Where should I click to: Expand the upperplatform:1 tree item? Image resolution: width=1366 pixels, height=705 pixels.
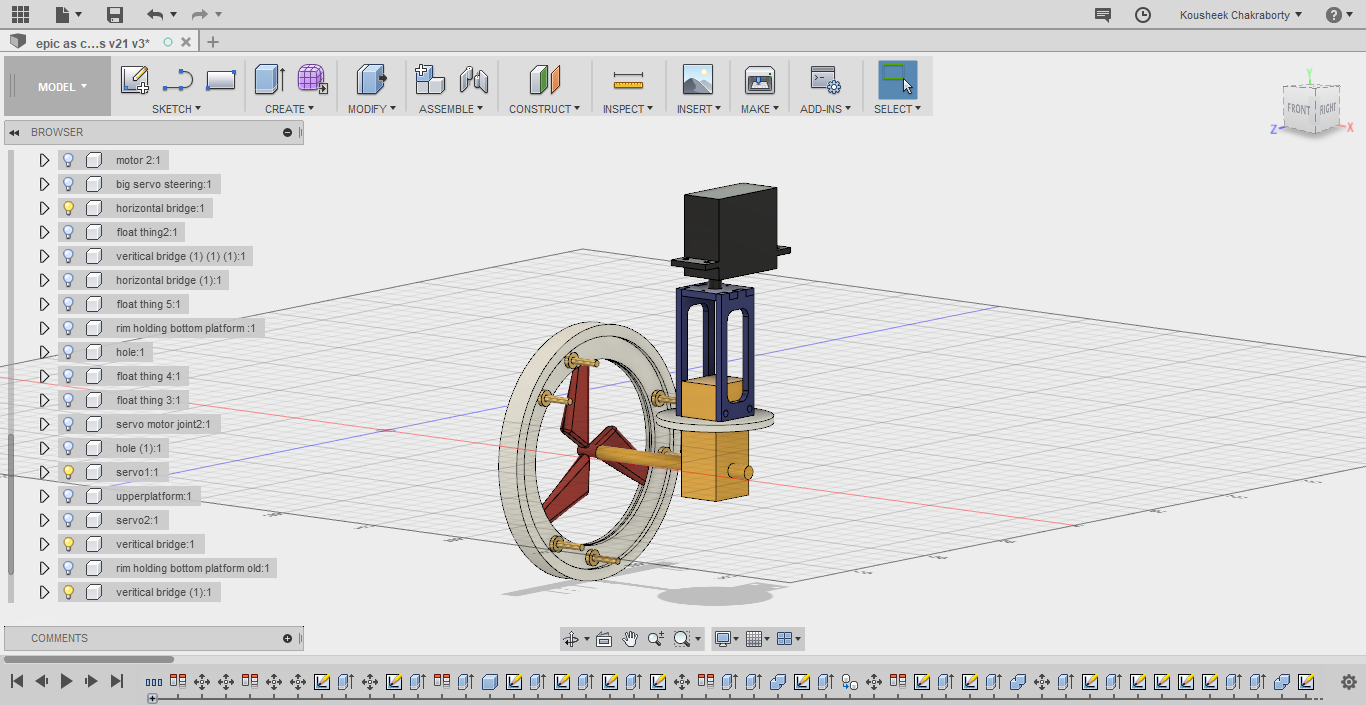(x=43, y=495)
